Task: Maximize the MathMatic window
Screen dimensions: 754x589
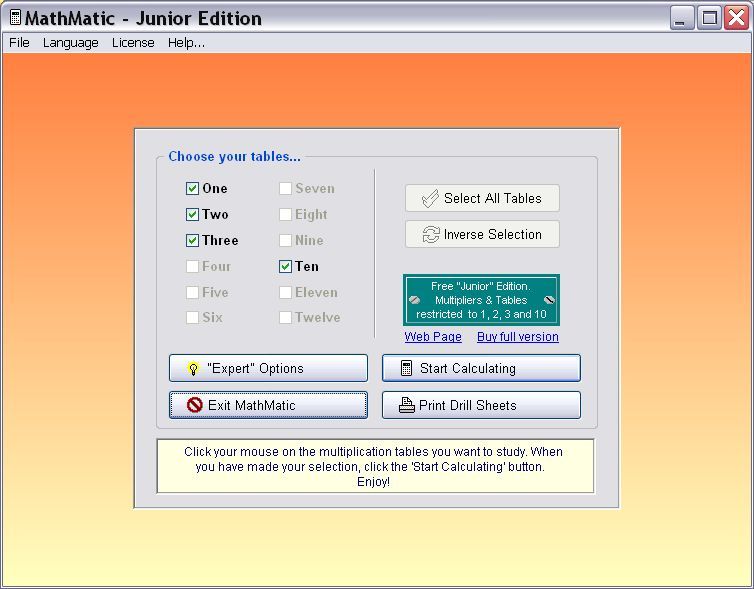Action: coord(709,18)
